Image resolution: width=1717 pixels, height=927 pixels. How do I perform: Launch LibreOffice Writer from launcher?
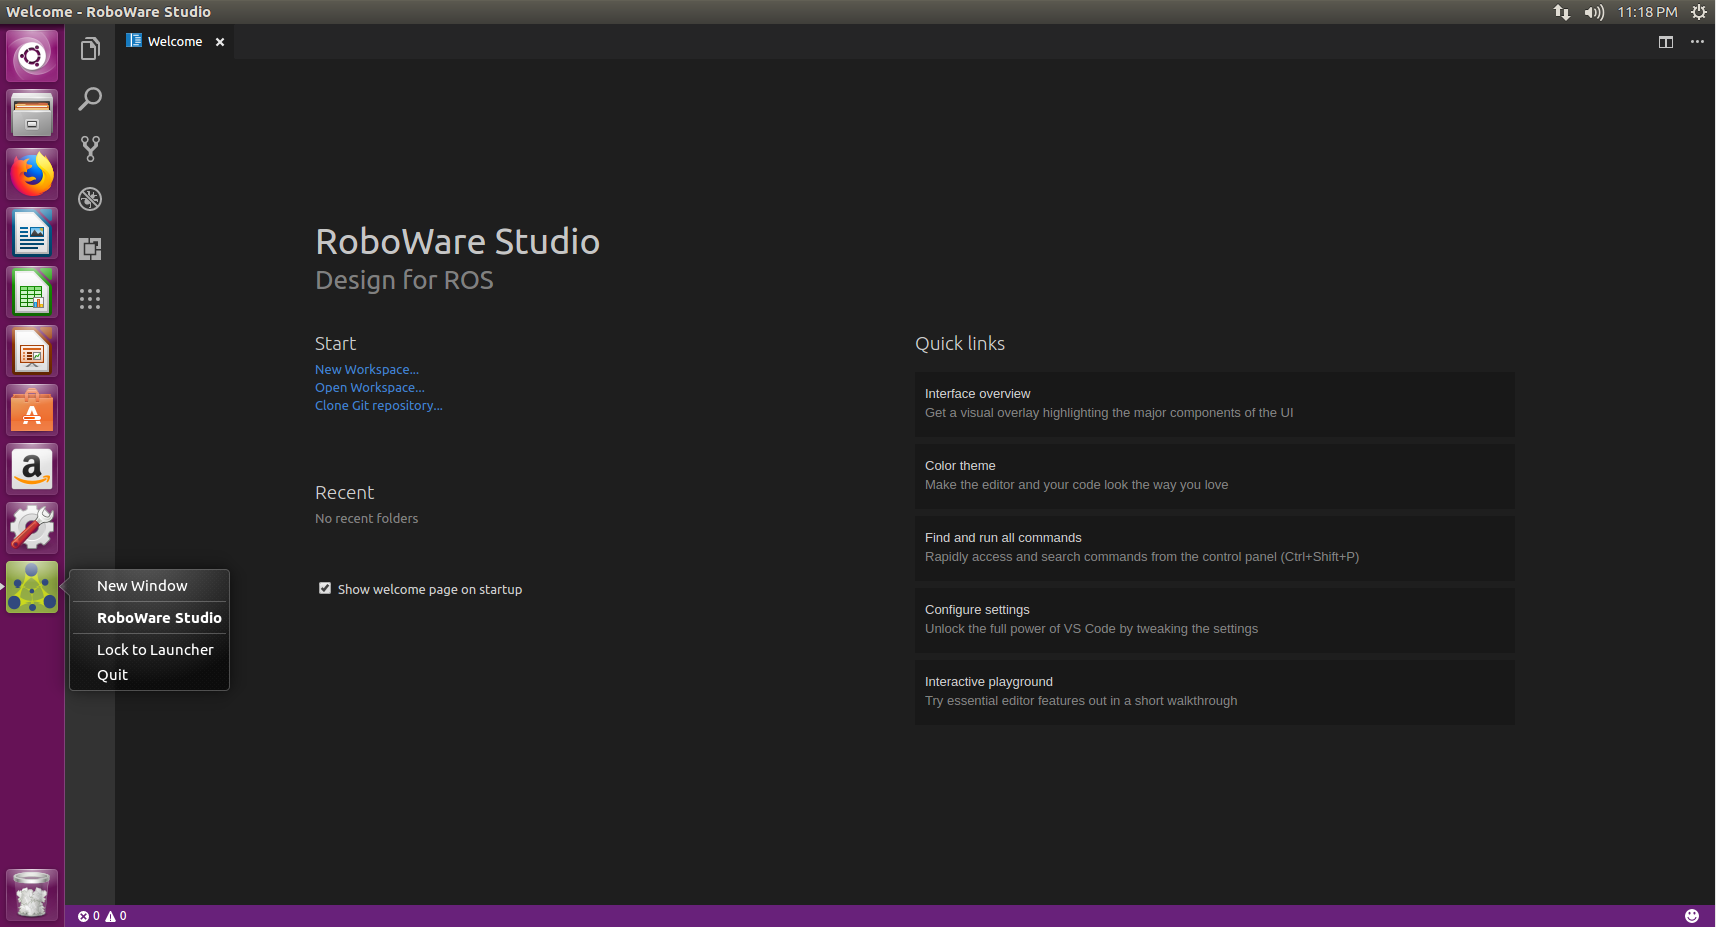(32, 233)
